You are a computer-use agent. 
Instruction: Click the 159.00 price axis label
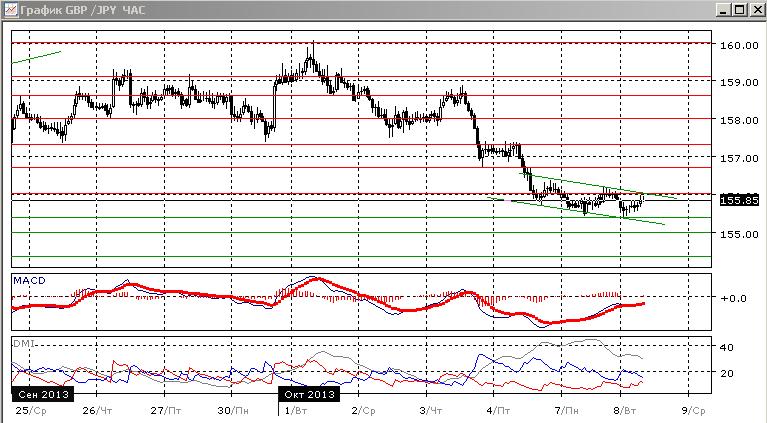tap(739, 82)
